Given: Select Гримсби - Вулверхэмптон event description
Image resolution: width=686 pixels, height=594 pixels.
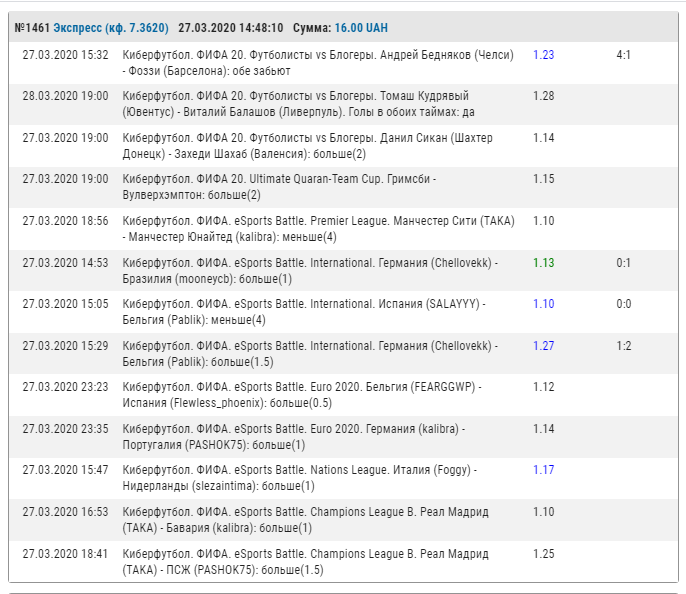Looking at the screenshot, I should click(279, 187).
